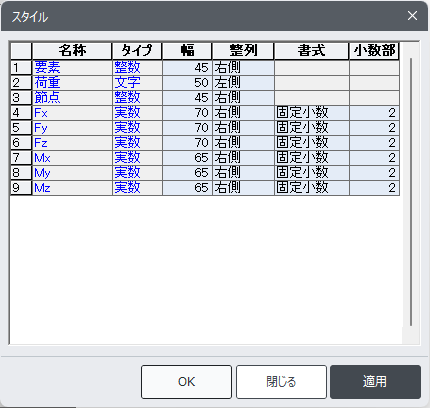This screenshot has height=408, width=430.
Task: Select the 書式 cell for My row
Action: [x=311, y=173]
